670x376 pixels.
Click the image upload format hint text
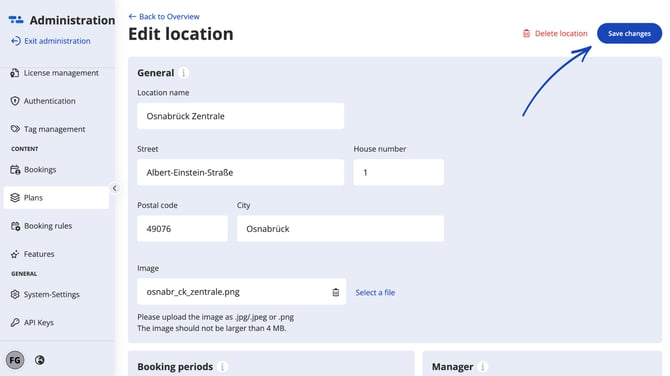coord(215,317)
